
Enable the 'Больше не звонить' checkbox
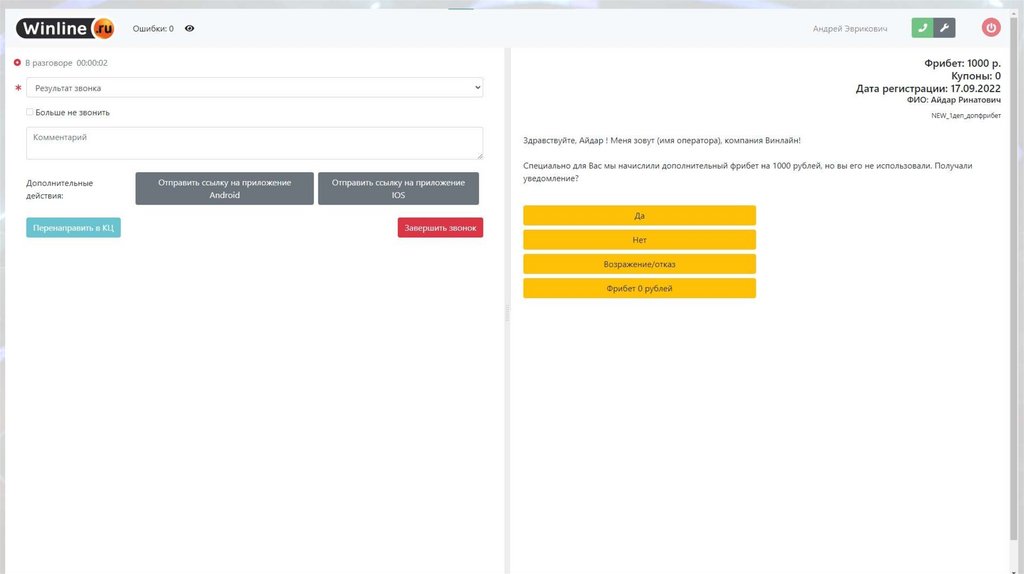coord(30,112)
